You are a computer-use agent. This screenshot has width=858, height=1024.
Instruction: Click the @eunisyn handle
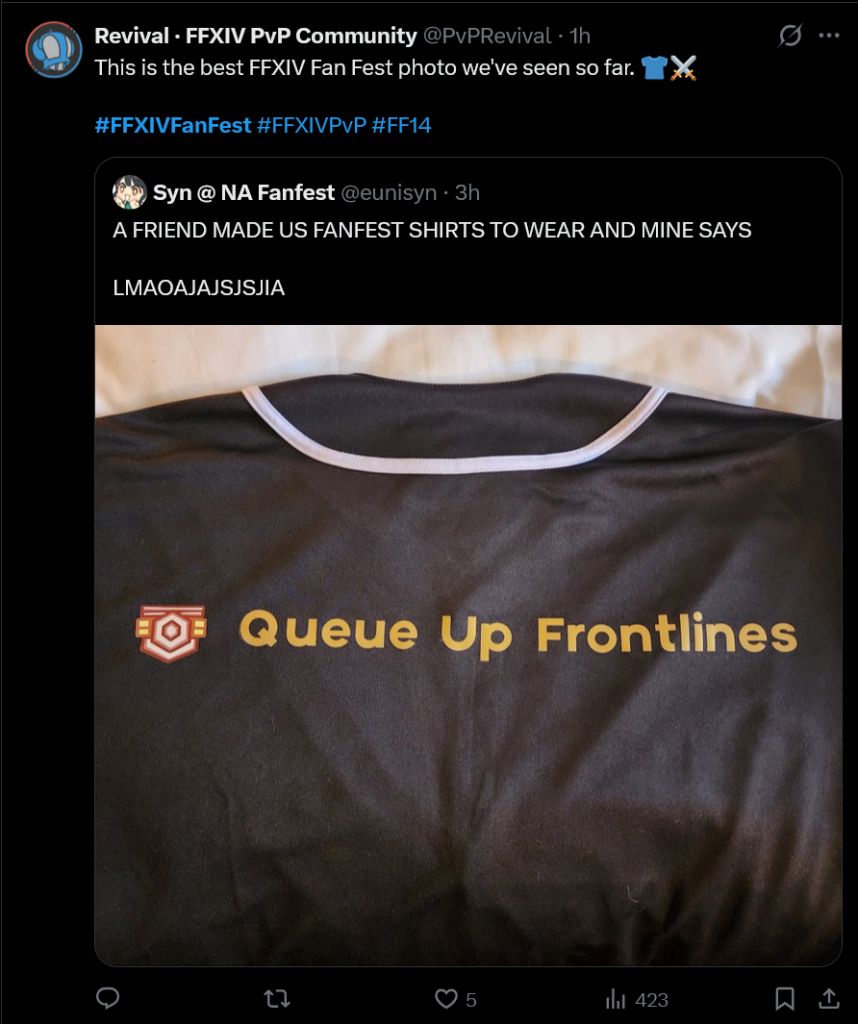pyautogui.click(x=389, y=193)
